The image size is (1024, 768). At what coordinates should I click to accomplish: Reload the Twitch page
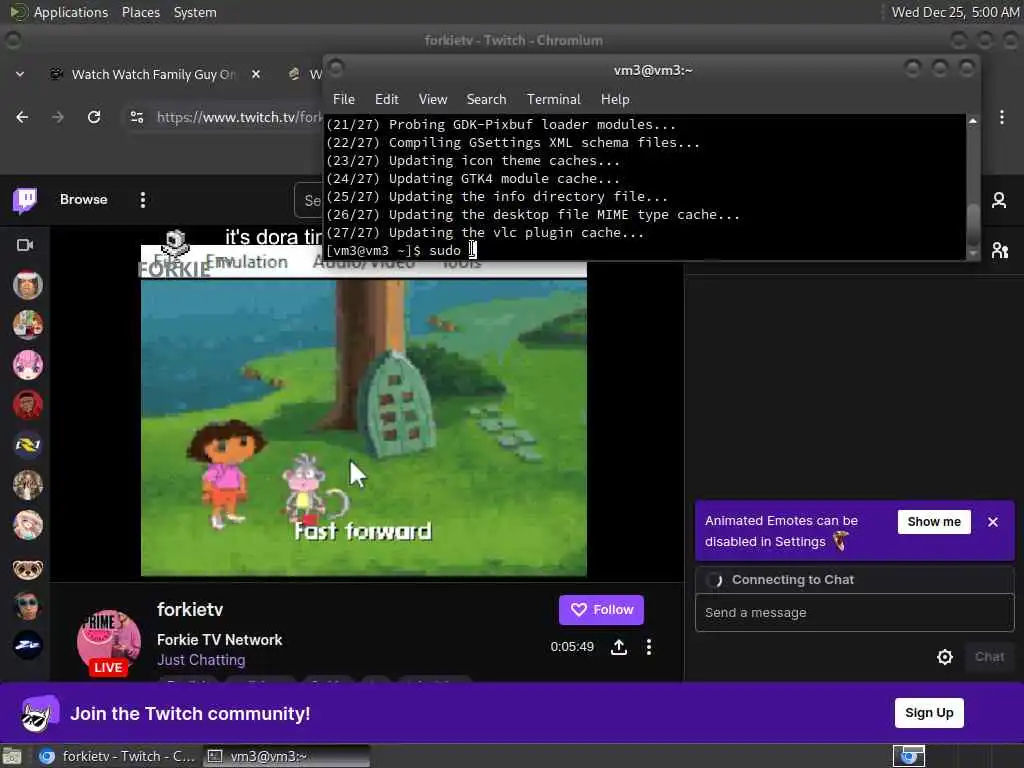click(x=94, y=117)
